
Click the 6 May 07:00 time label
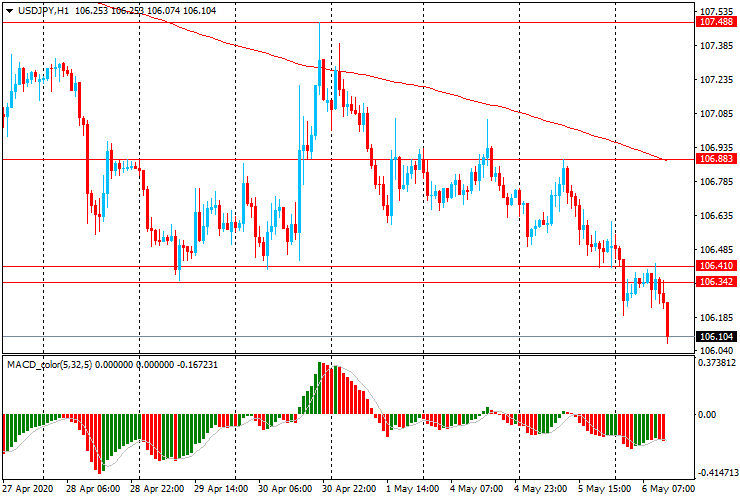670,488
